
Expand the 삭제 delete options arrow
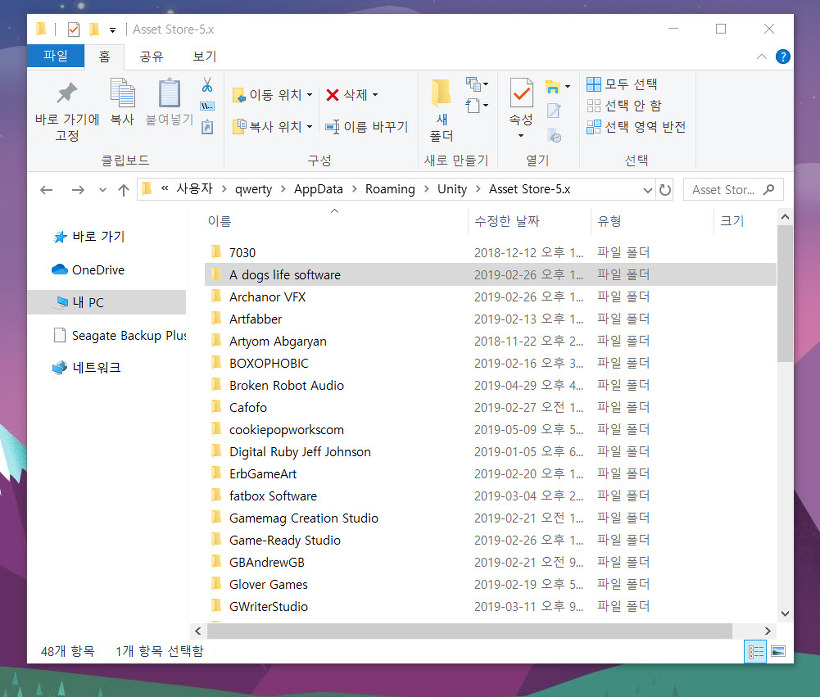point(375,95)
